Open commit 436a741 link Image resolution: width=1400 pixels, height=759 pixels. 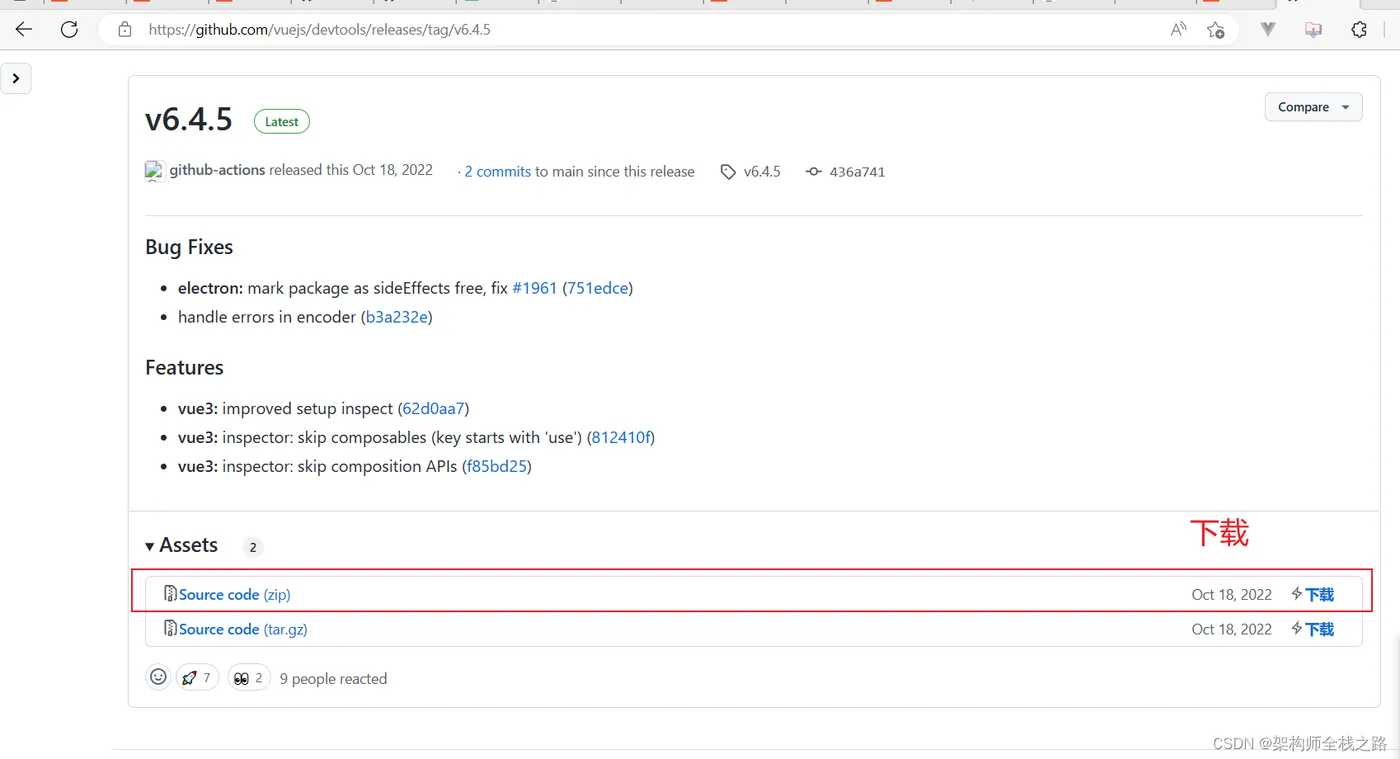[857, 172]
